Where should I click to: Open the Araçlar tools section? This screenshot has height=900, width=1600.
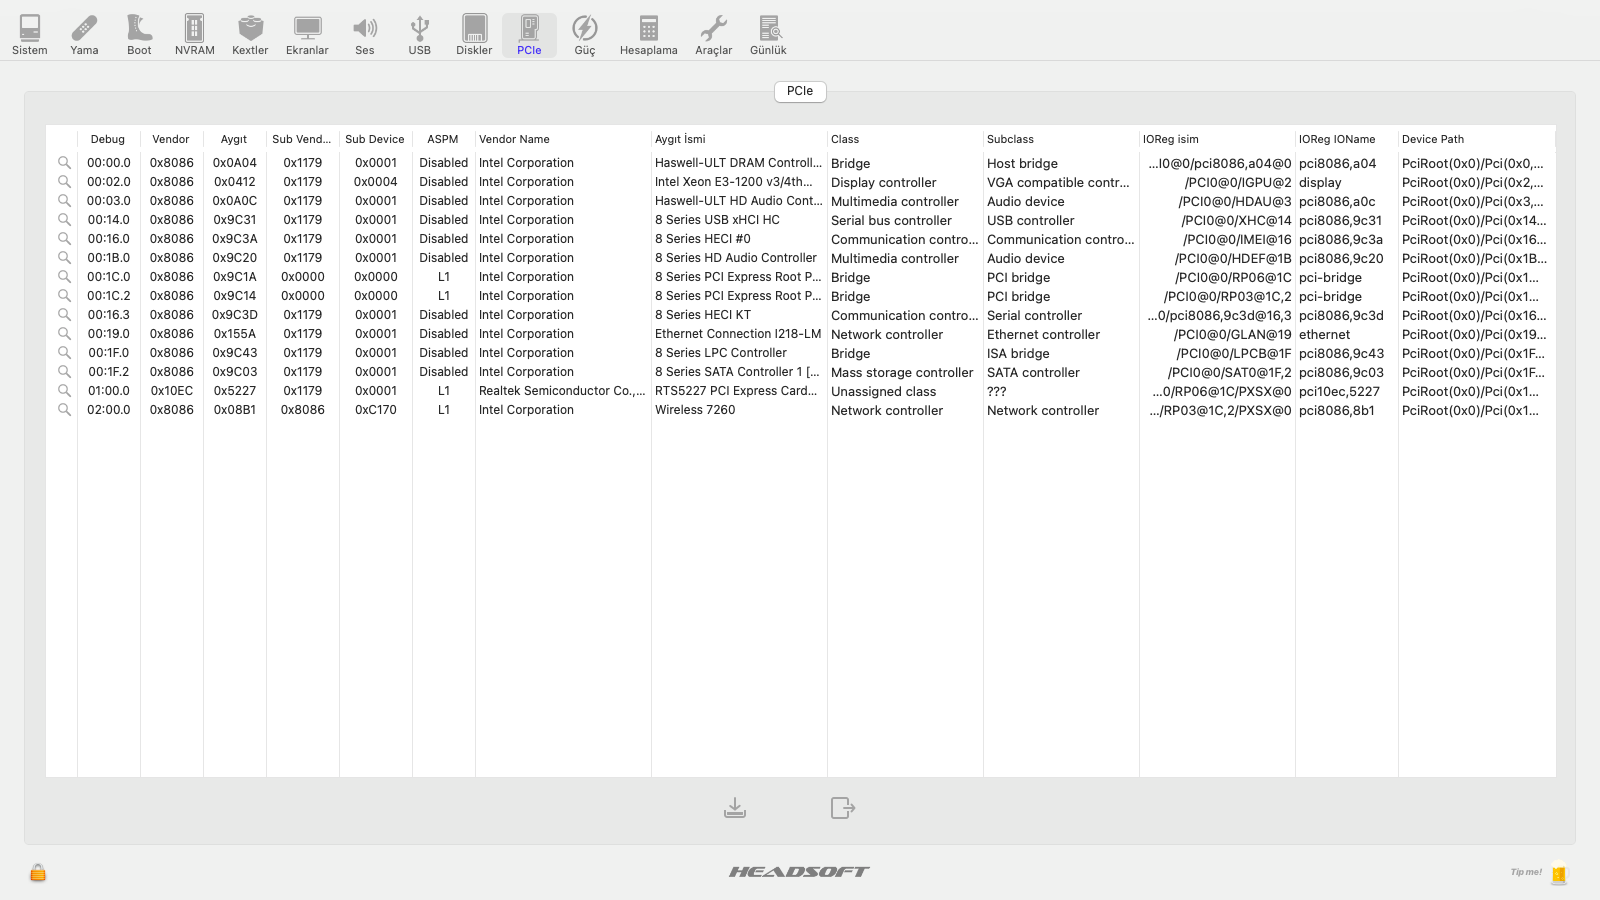[x=713, y=35]
